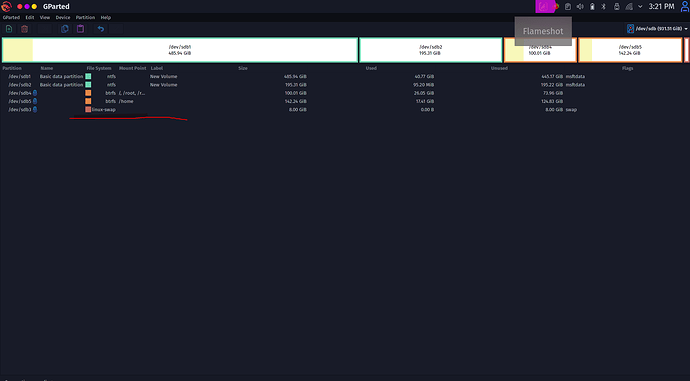The image size is (690, 381).
Task: Click the battery status tray icon
Action: click(592, 7)
